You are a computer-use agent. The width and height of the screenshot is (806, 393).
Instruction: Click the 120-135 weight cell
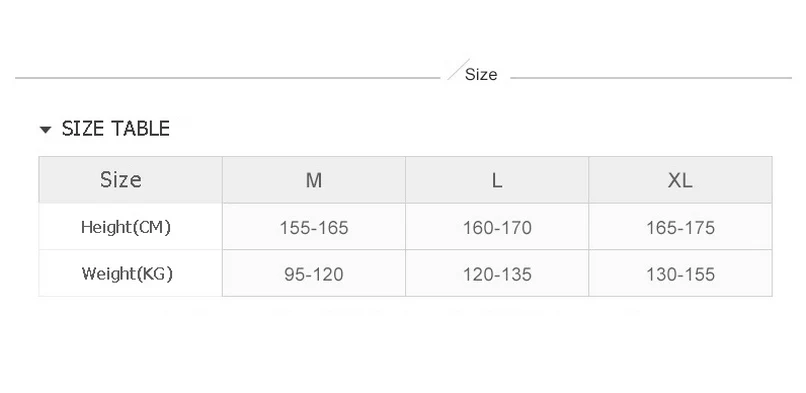point(497,273)
